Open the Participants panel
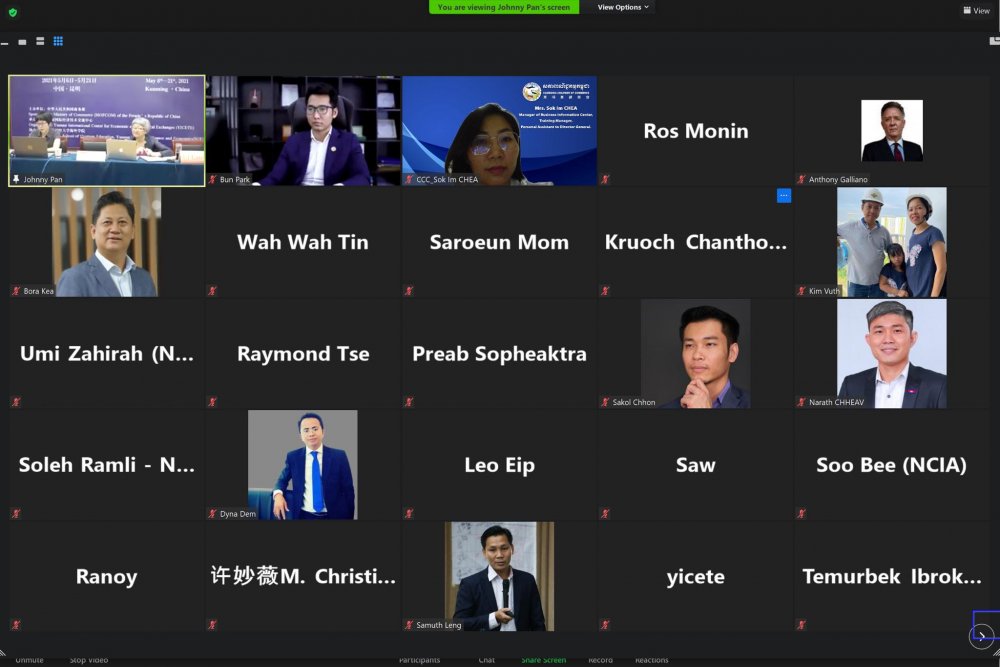1000x667 pixels. click(419, 660)
